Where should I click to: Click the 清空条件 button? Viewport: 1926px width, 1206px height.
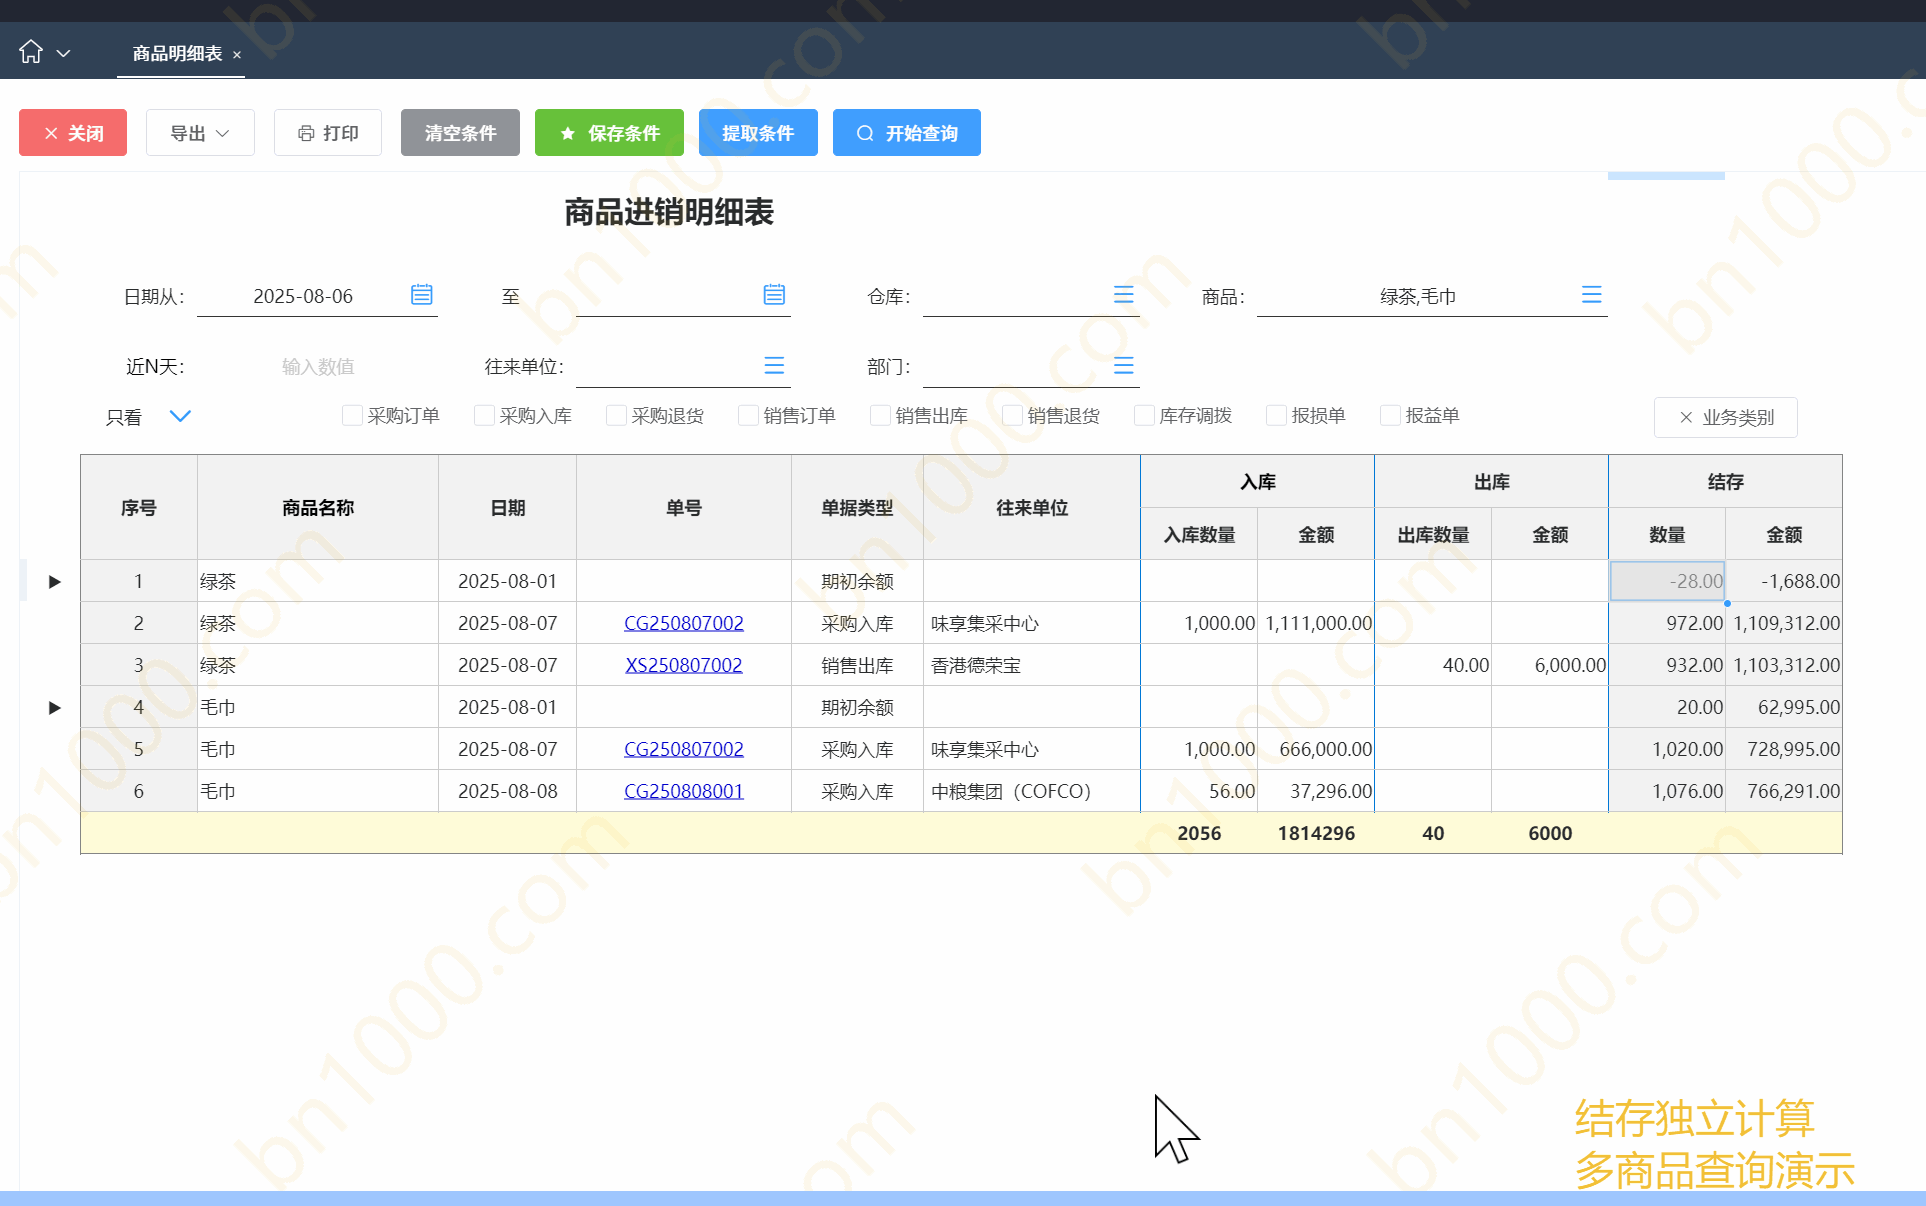460,133
